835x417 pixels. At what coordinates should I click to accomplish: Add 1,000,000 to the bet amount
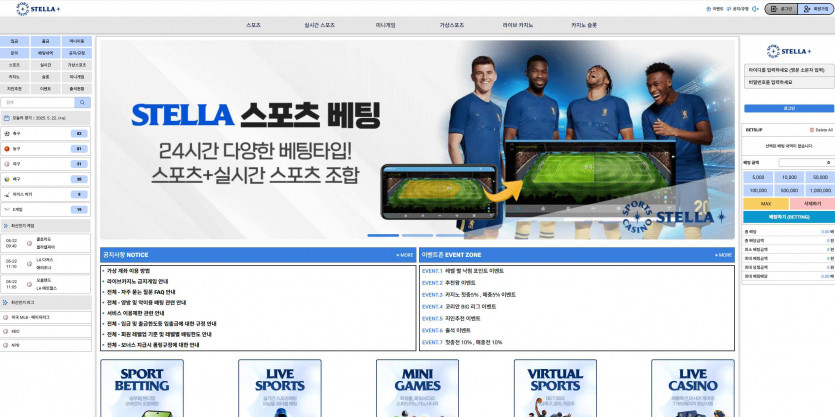point(820,190)
